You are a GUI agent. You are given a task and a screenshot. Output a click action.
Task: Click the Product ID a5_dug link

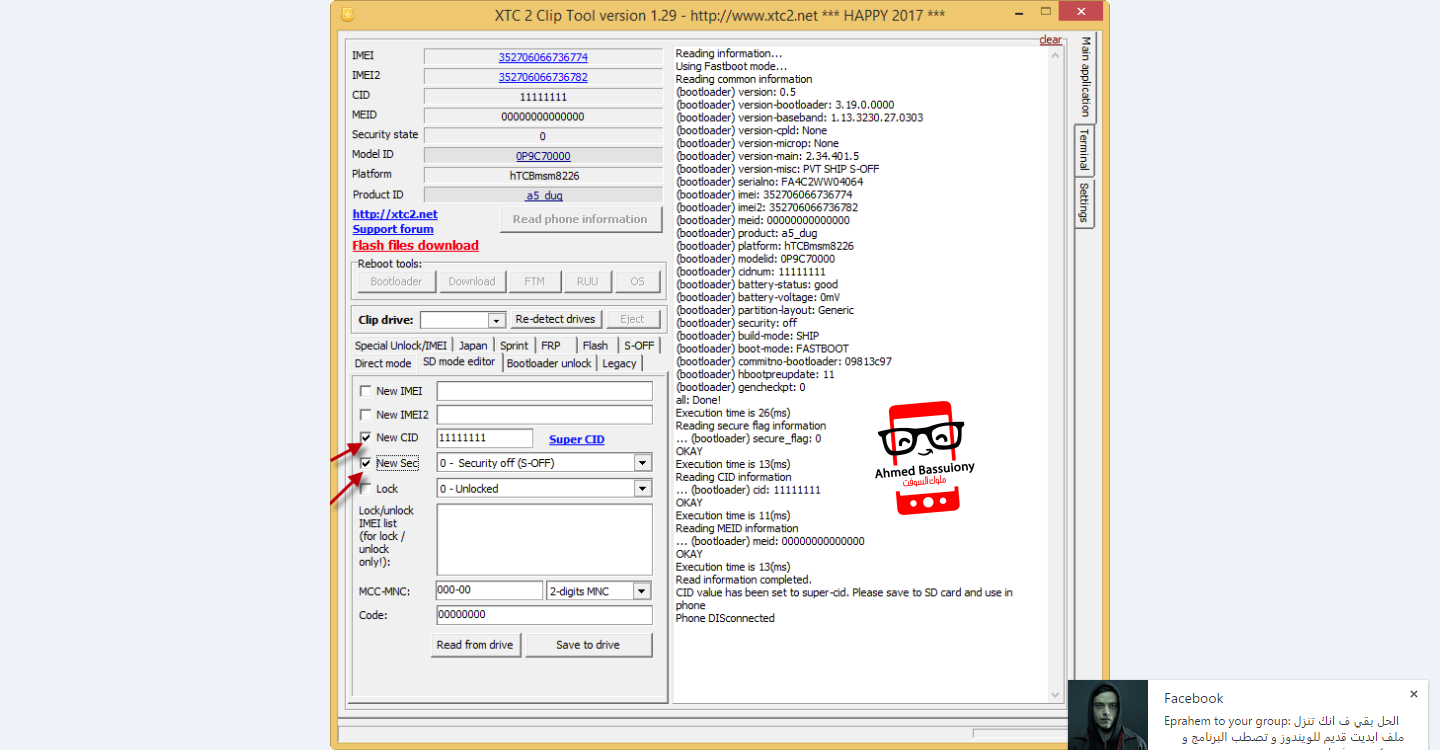[x=543, y=195]
